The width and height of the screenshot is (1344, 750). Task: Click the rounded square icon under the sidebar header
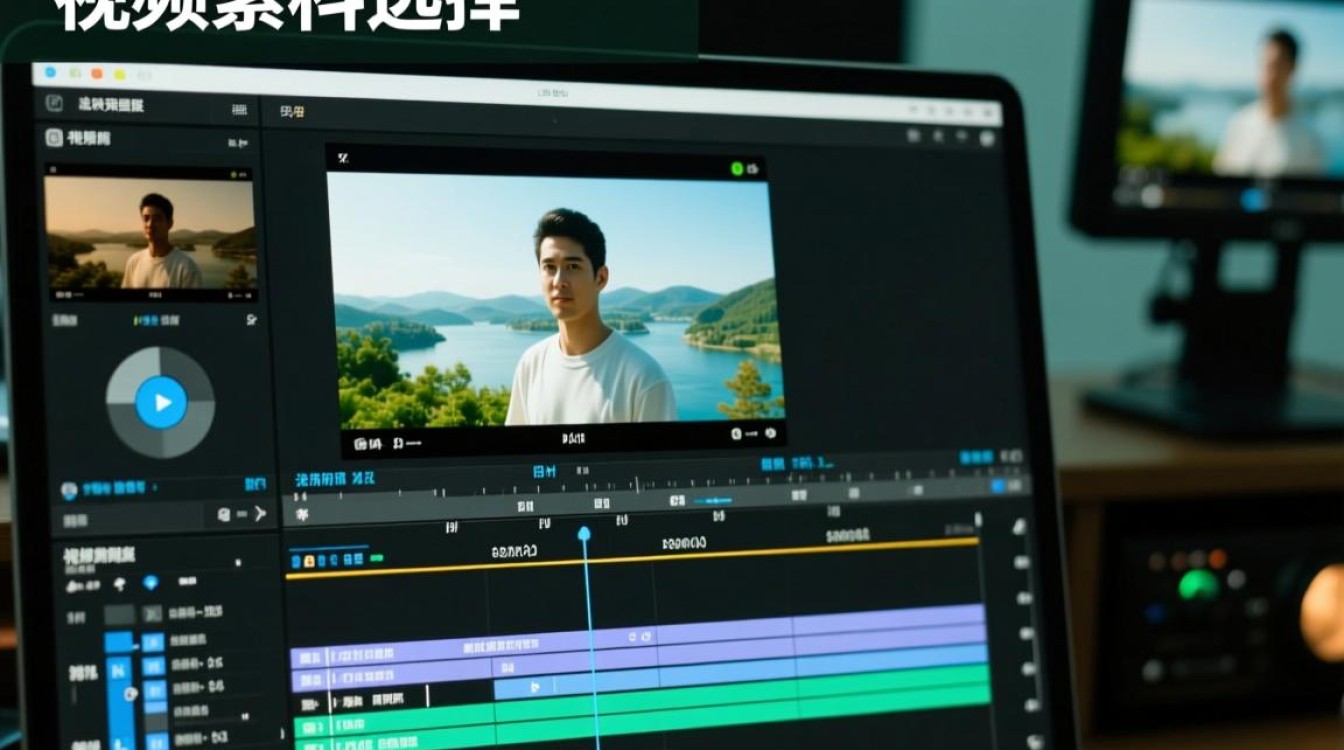tap(54, 139)
